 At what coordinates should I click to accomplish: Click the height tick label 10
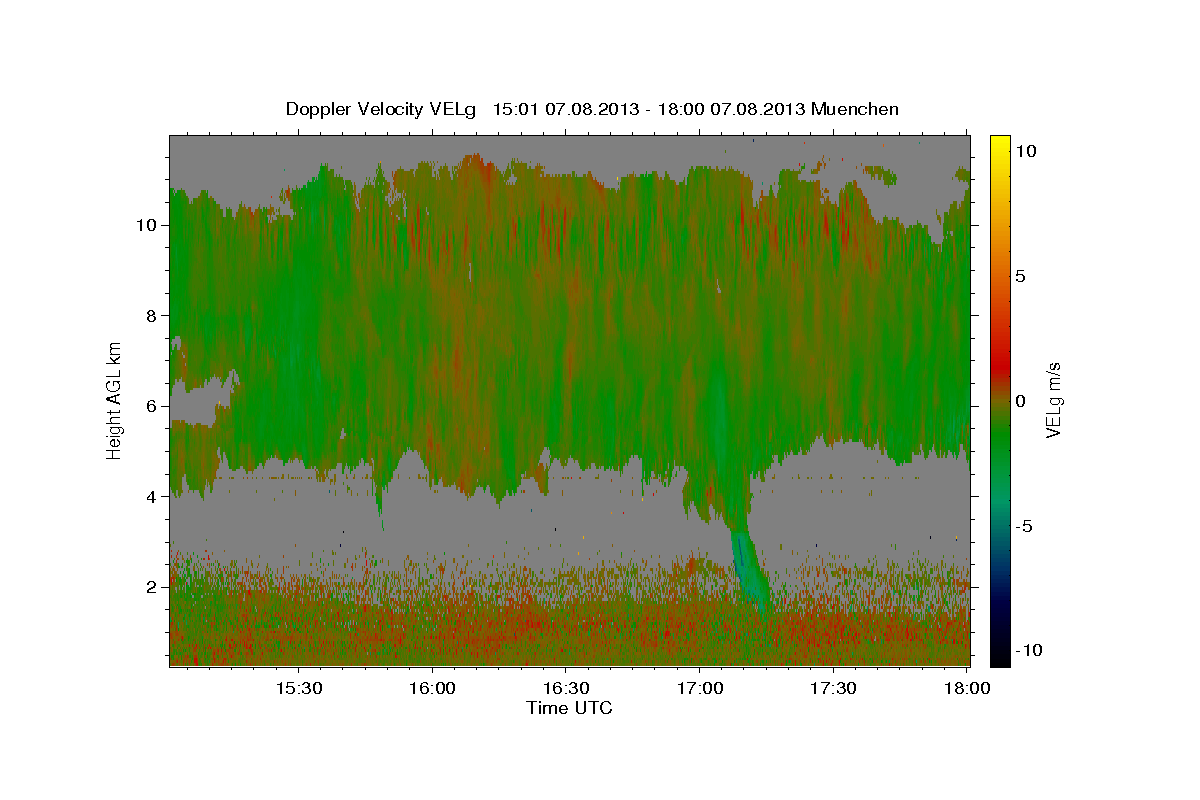(147, 225)
